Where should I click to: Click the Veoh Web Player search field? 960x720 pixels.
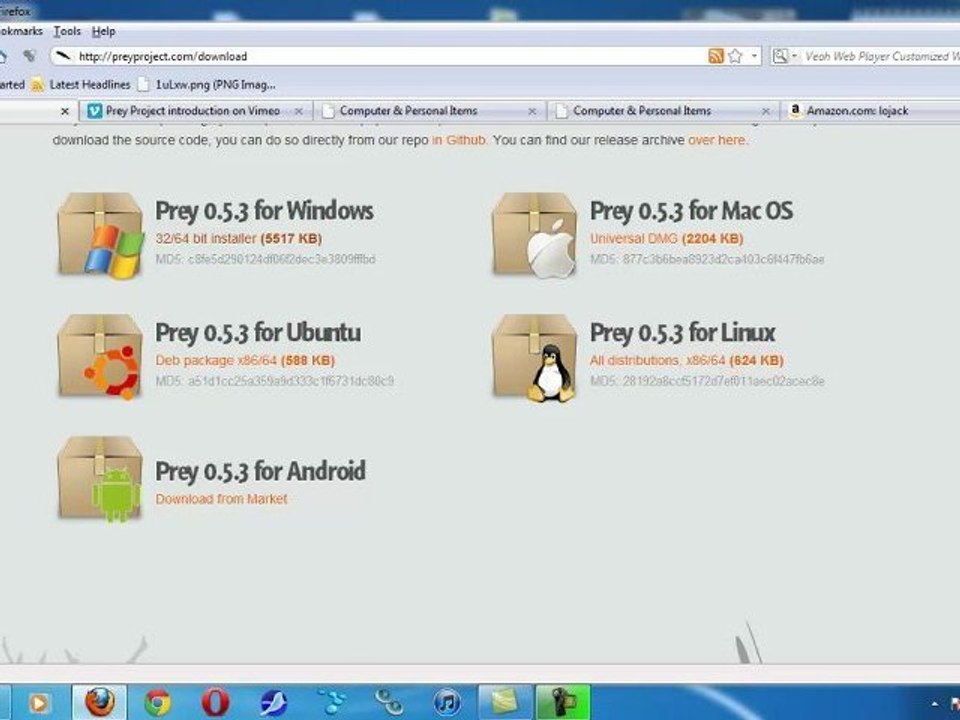click(x=880, y=56)
